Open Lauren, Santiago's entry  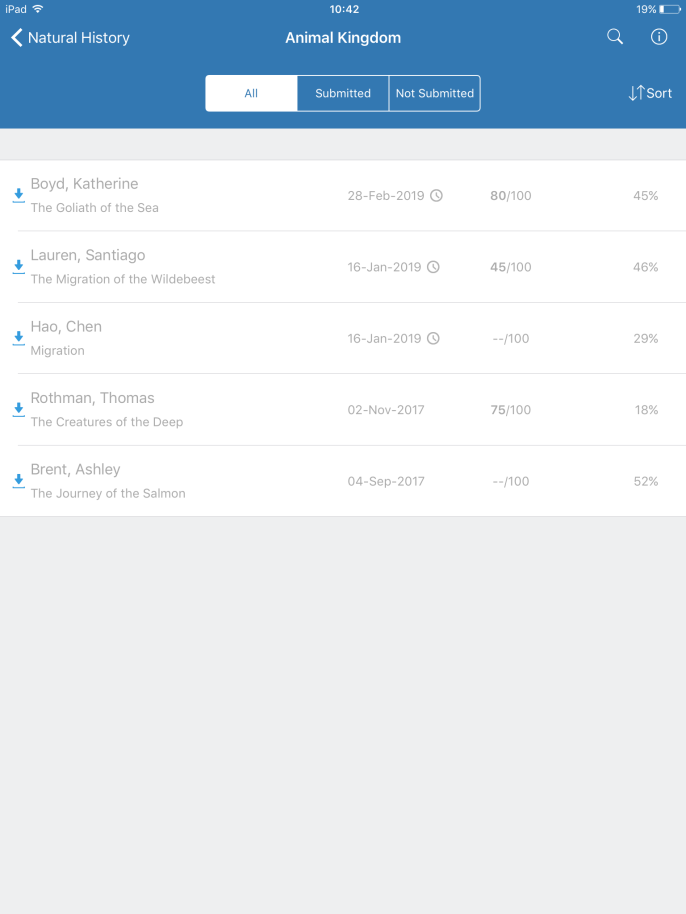tap(343, 267)
